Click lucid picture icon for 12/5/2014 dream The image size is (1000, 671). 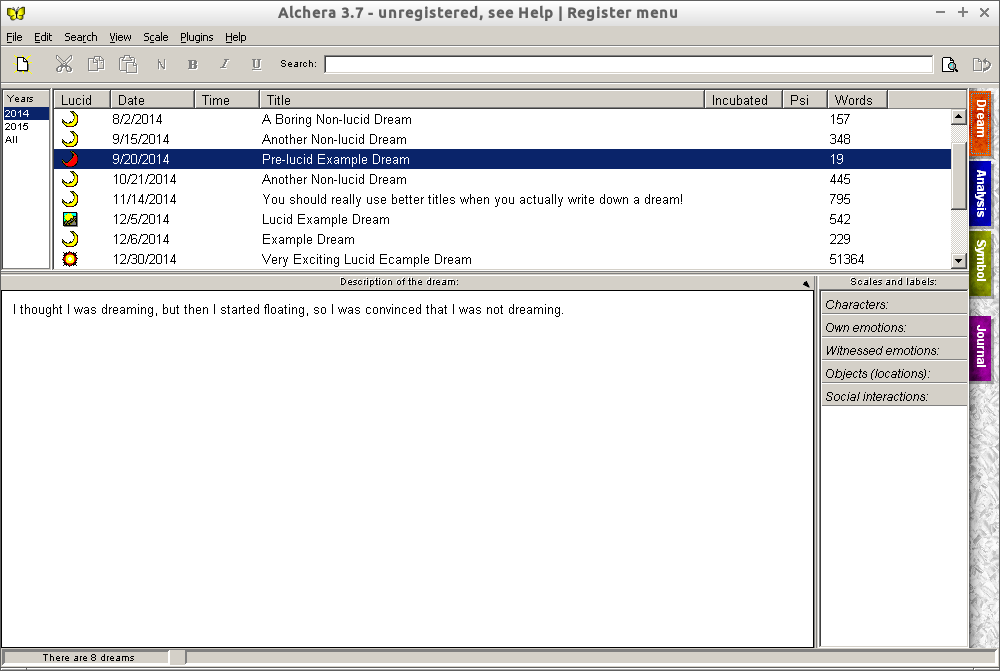click(70, 219)
